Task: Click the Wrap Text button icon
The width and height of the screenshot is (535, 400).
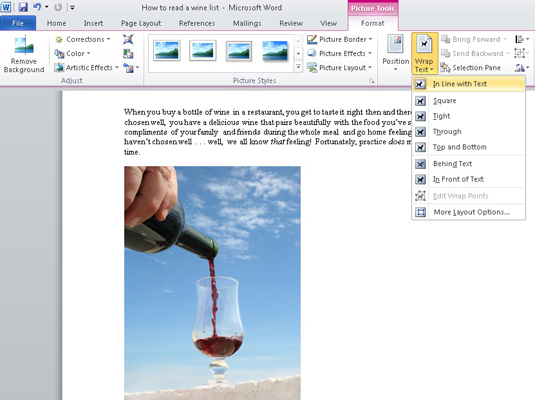Action: click(424, 45)
